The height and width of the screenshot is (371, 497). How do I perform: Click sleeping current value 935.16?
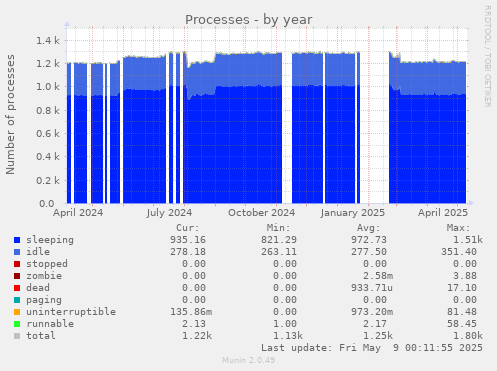(188, 240)
